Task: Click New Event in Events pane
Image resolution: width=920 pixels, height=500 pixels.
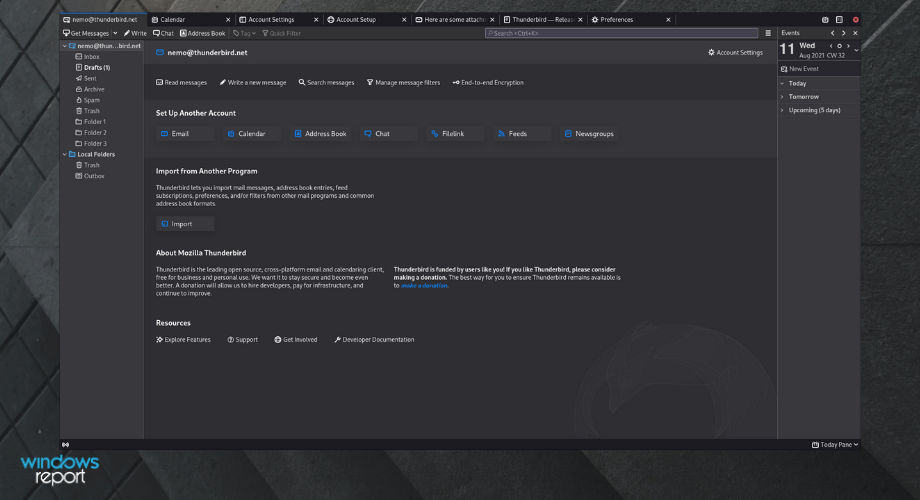Action: click(x=800, y=69)
